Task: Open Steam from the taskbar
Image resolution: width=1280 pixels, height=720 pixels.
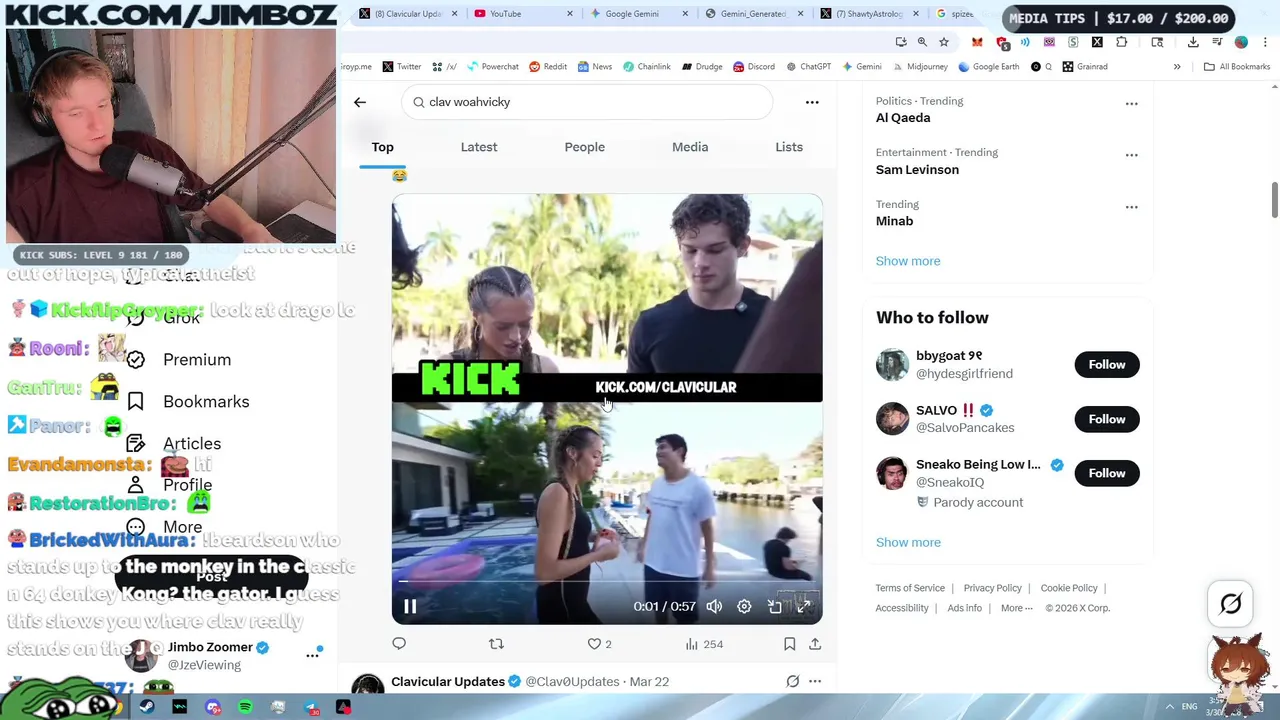Action: point(147,707)
